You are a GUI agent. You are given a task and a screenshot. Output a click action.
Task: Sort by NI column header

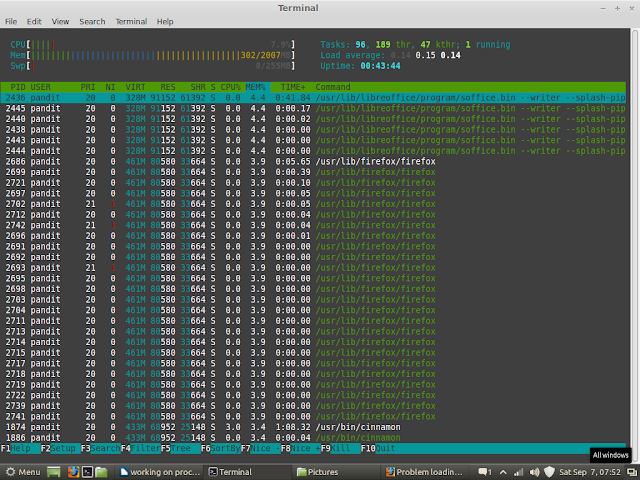pyautogui.click(x=110, y=87)
